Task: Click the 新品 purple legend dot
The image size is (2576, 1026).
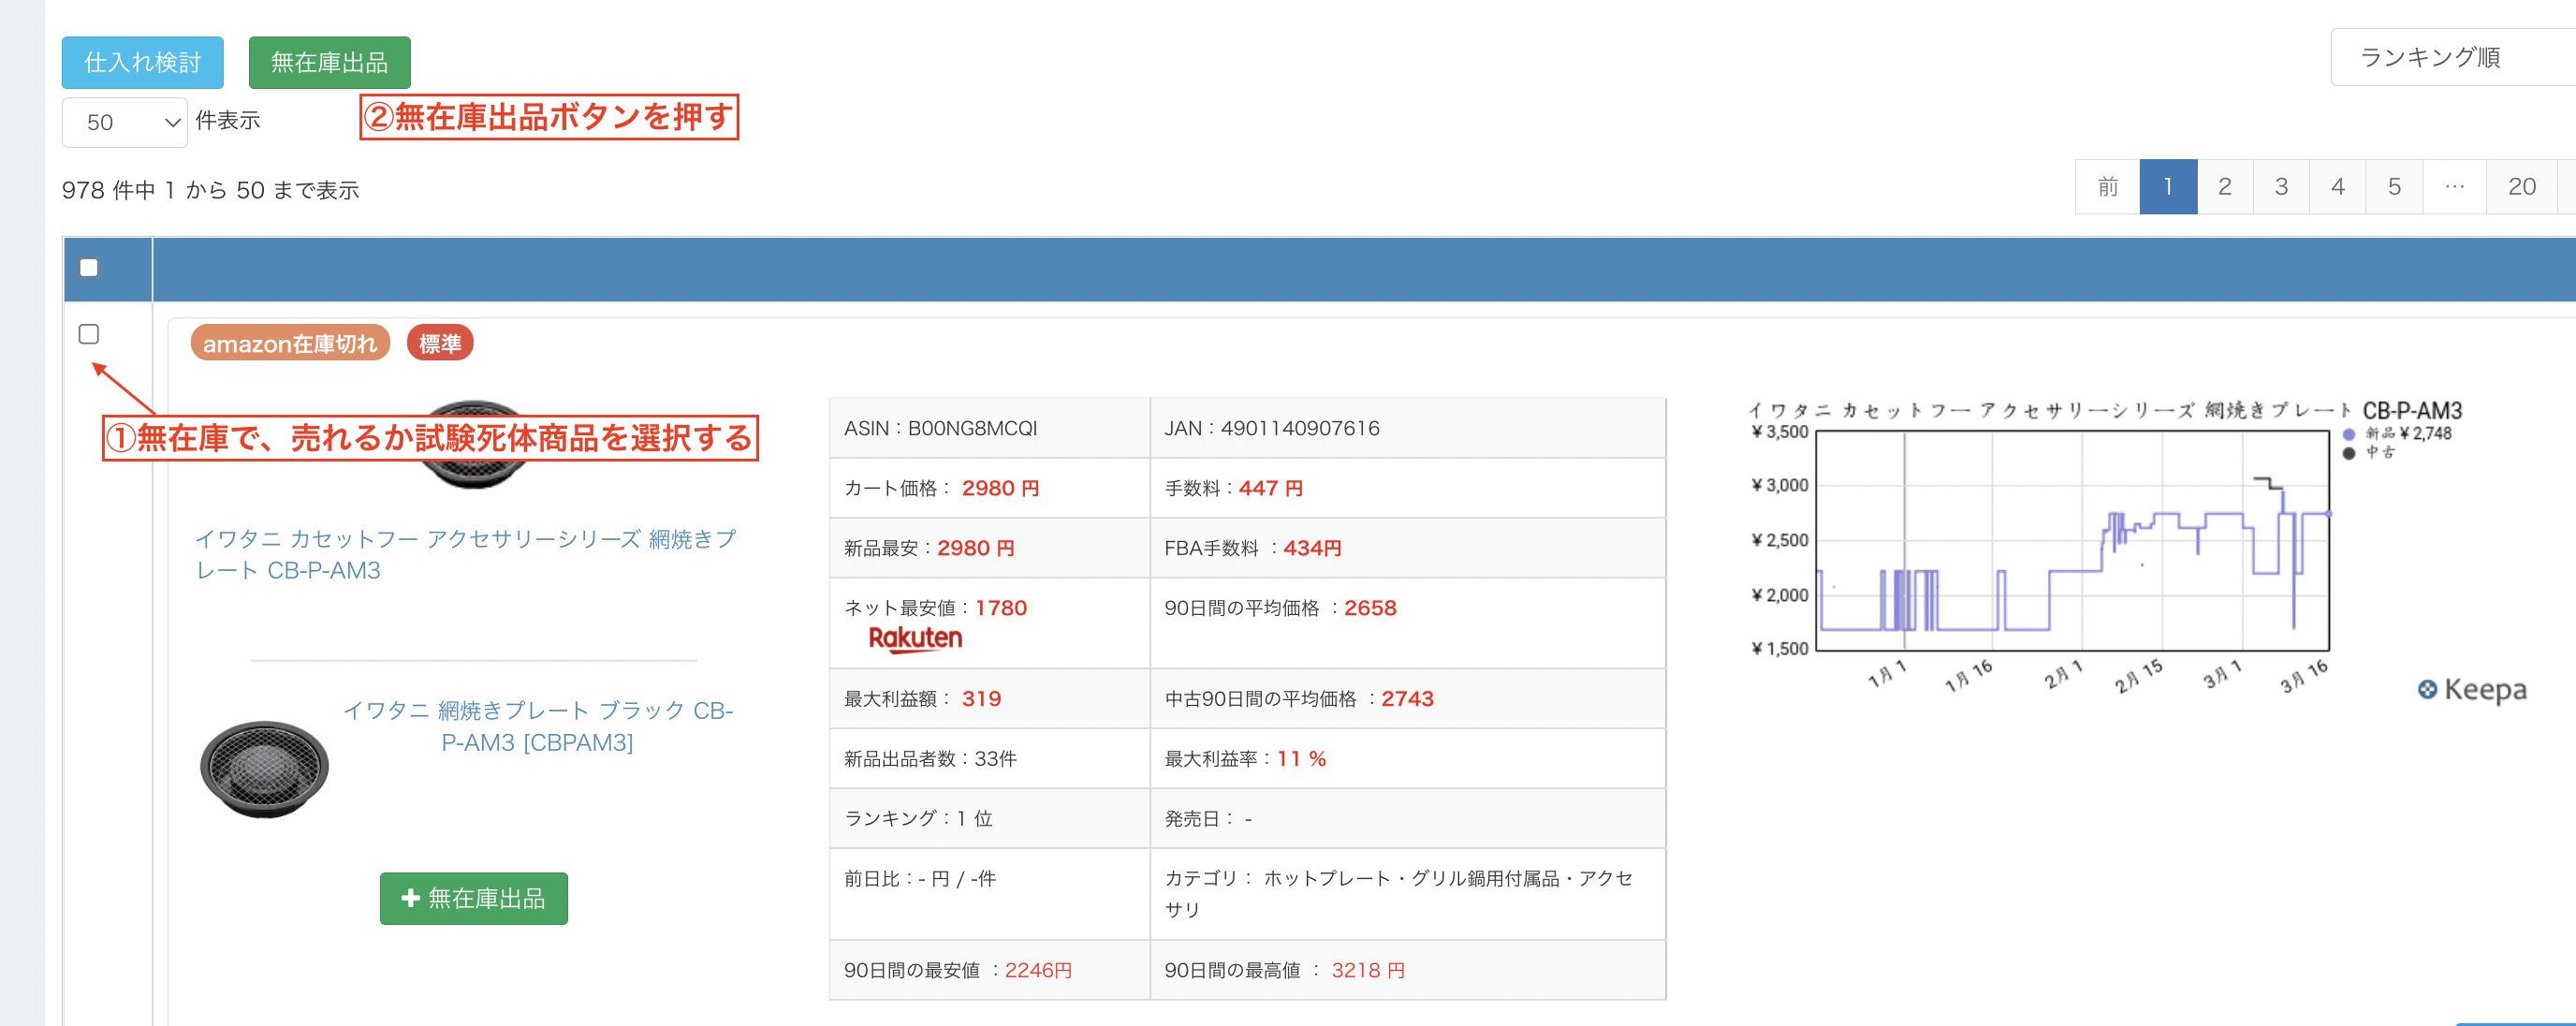Action: coord(2348,434)
